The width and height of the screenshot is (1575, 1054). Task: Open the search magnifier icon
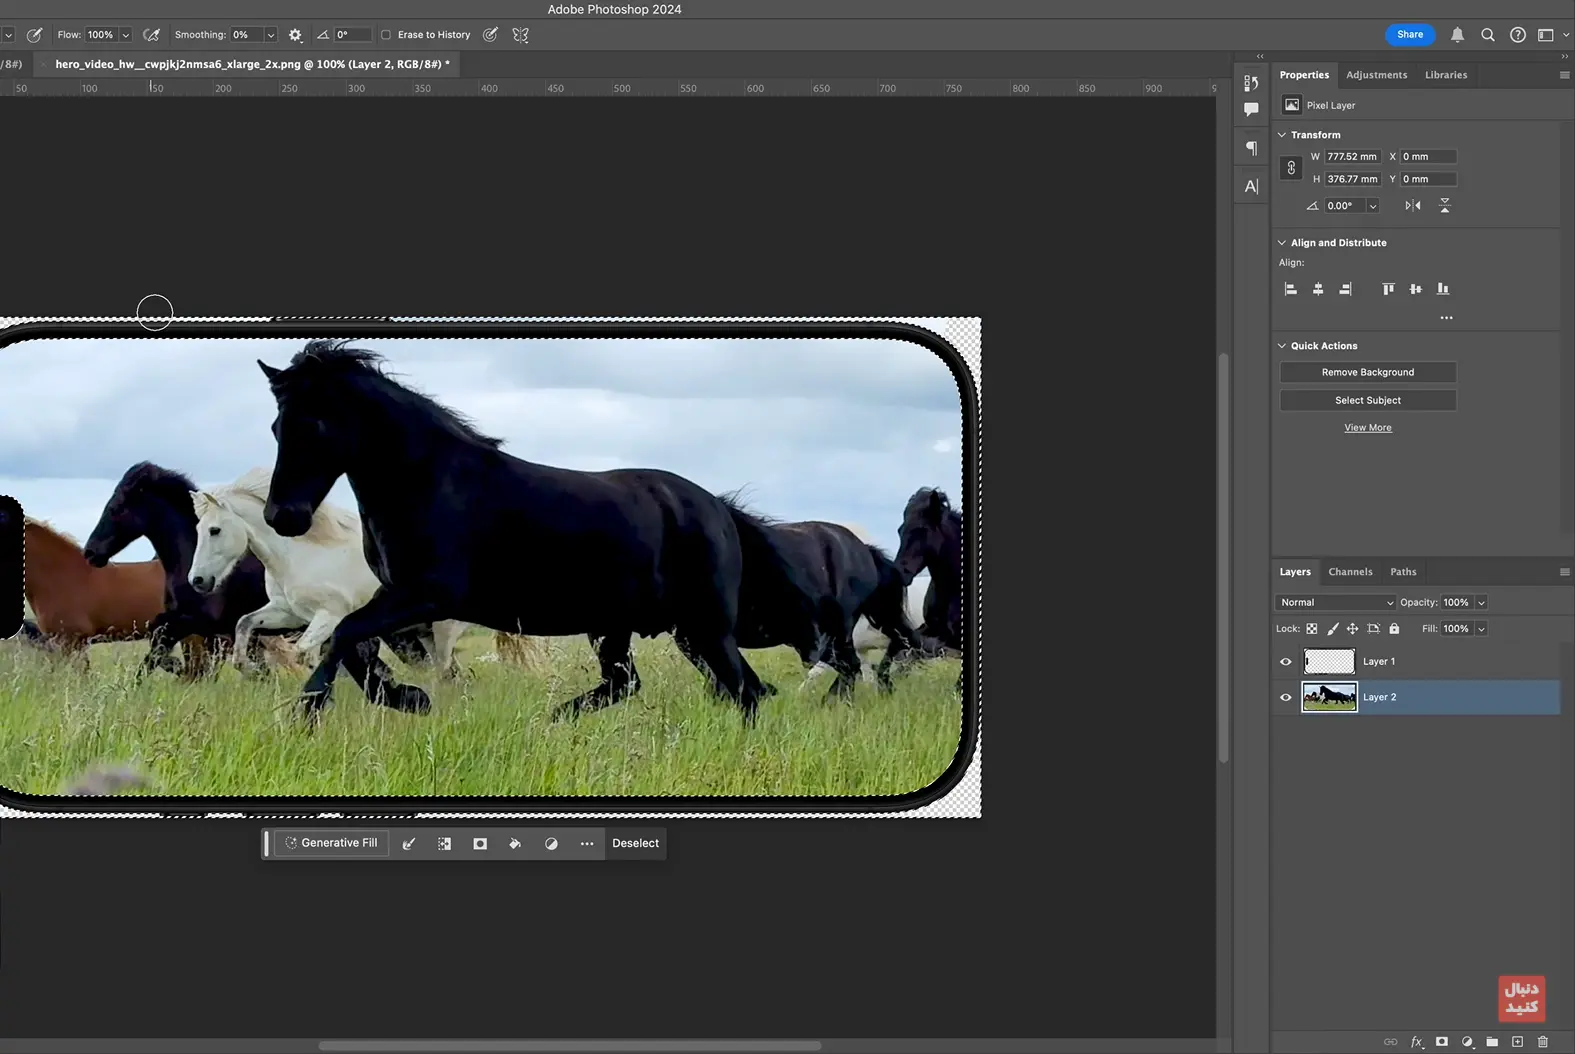[1488, 35]
